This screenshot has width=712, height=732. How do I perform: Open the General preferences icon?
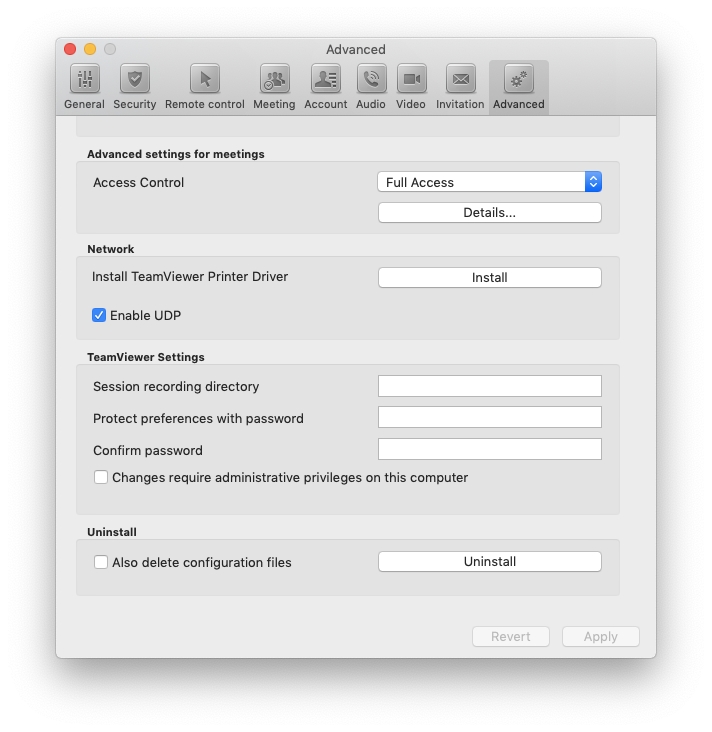[84, 80]
